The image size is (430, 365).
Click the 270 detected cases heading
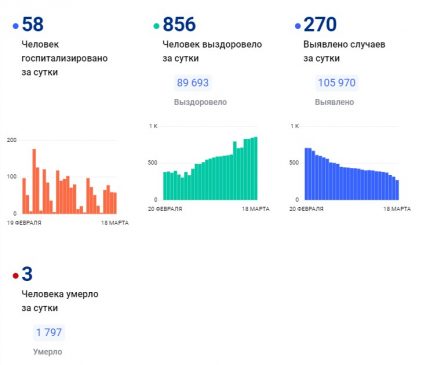(320, 24)
